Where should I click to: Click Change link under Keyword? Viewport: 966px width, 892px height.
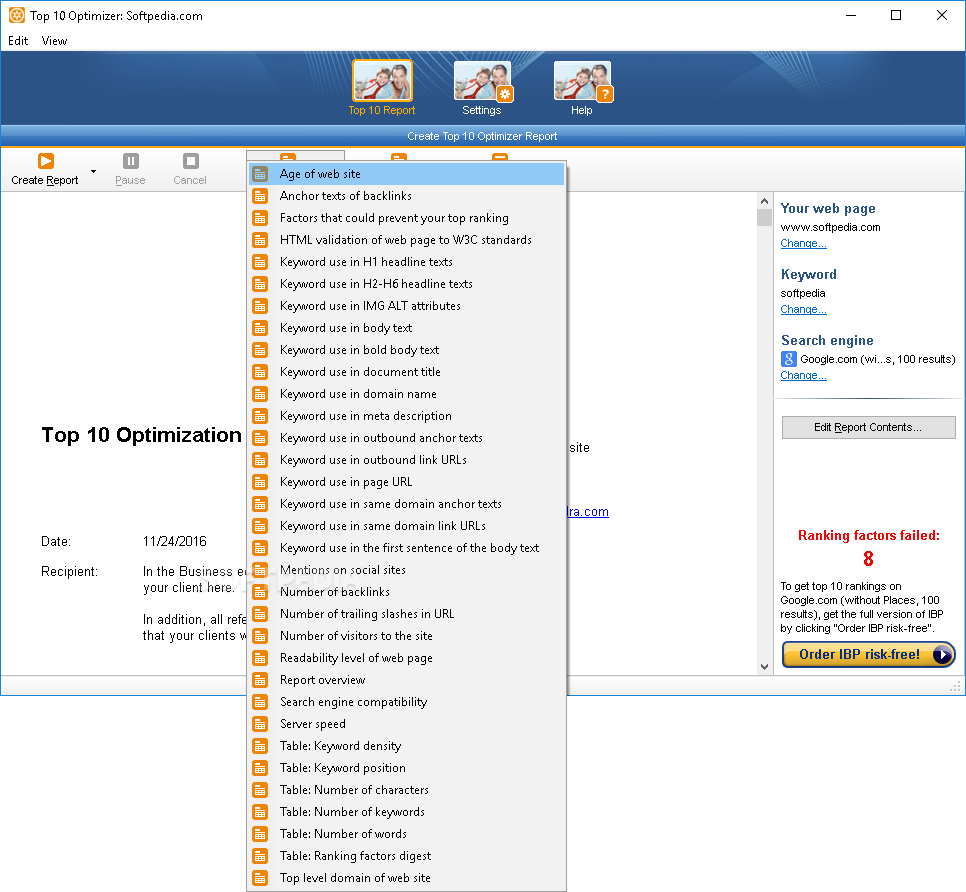[803, 309]
